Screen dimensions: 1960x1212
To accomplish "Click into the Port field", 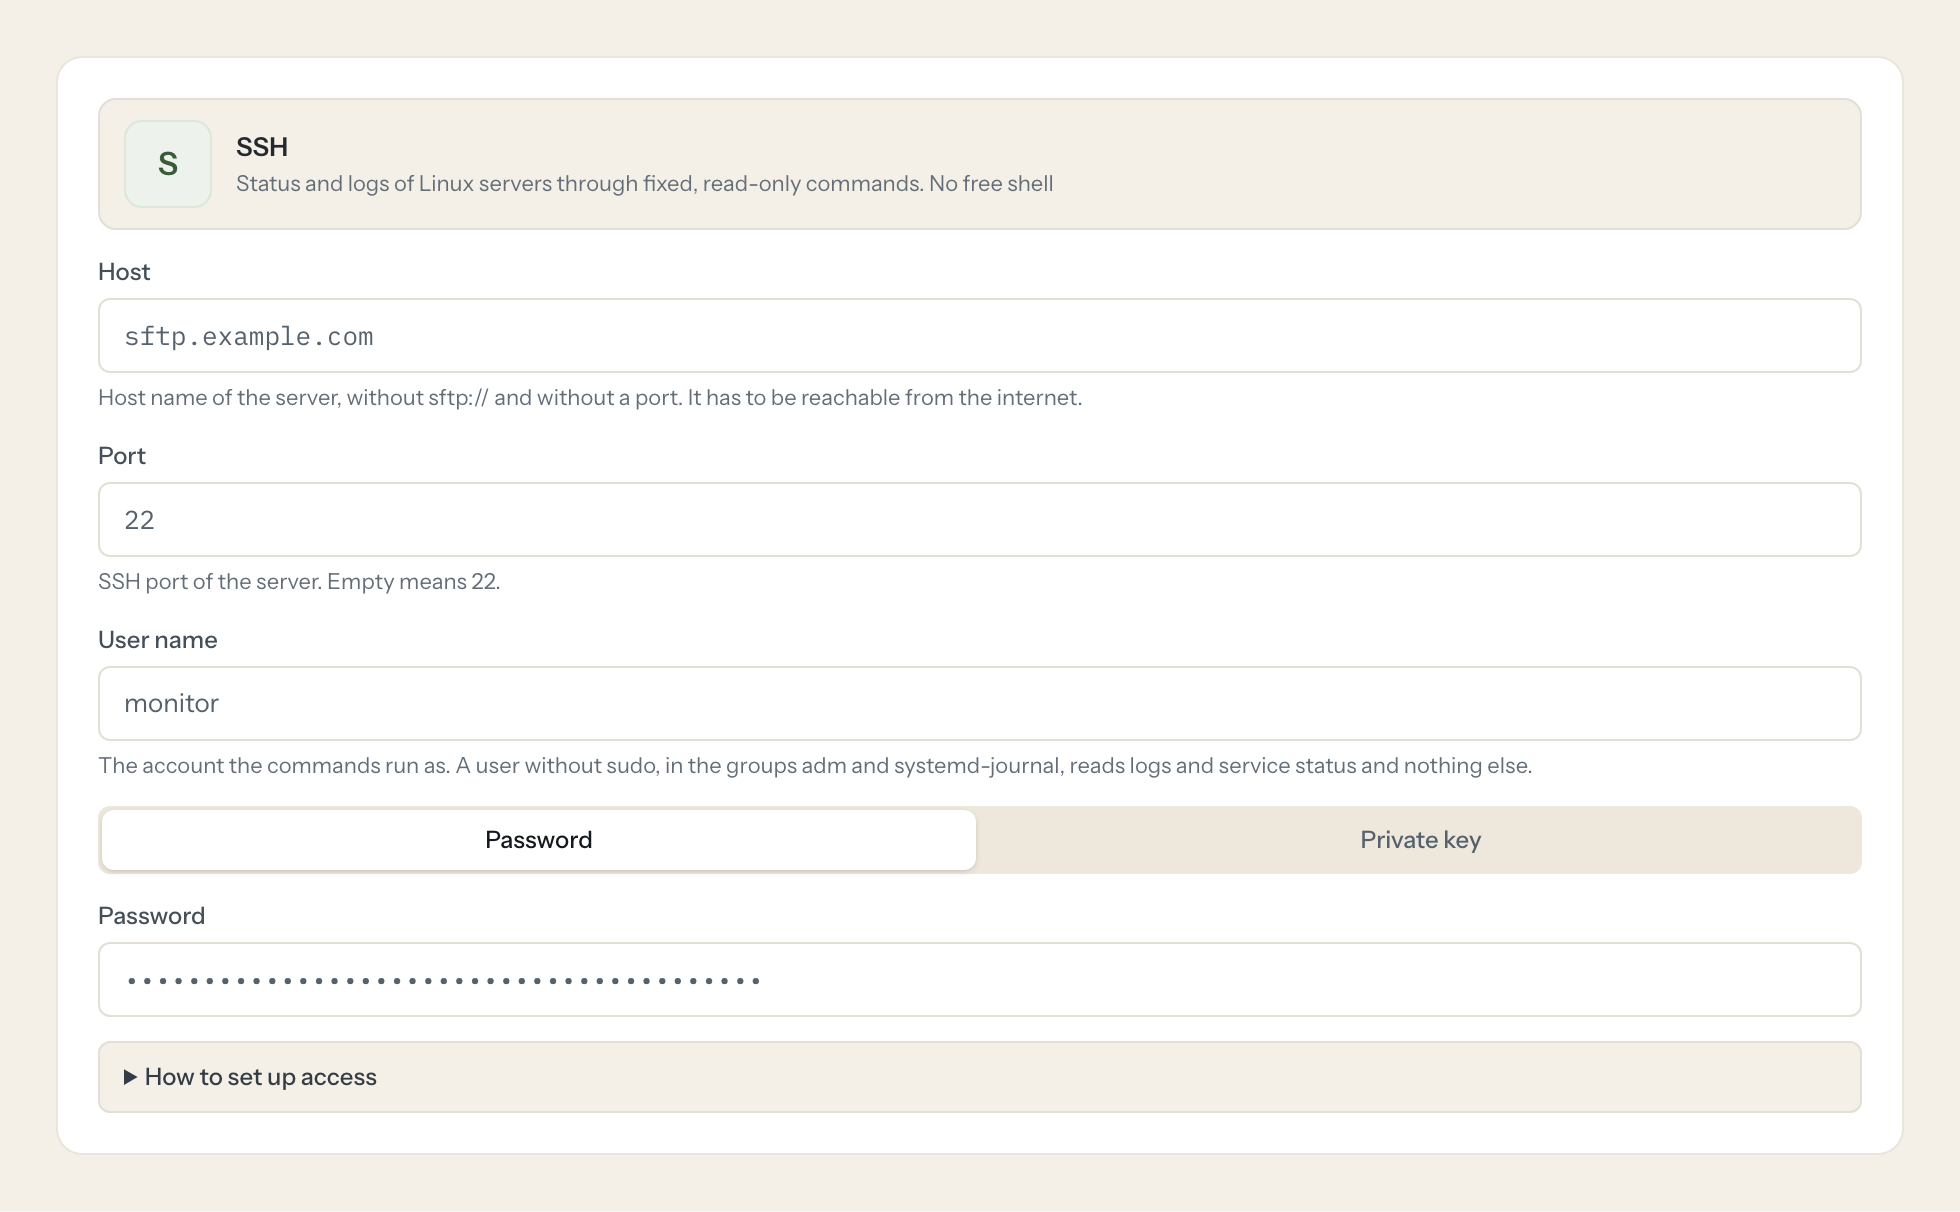I will tap(979, 520).
